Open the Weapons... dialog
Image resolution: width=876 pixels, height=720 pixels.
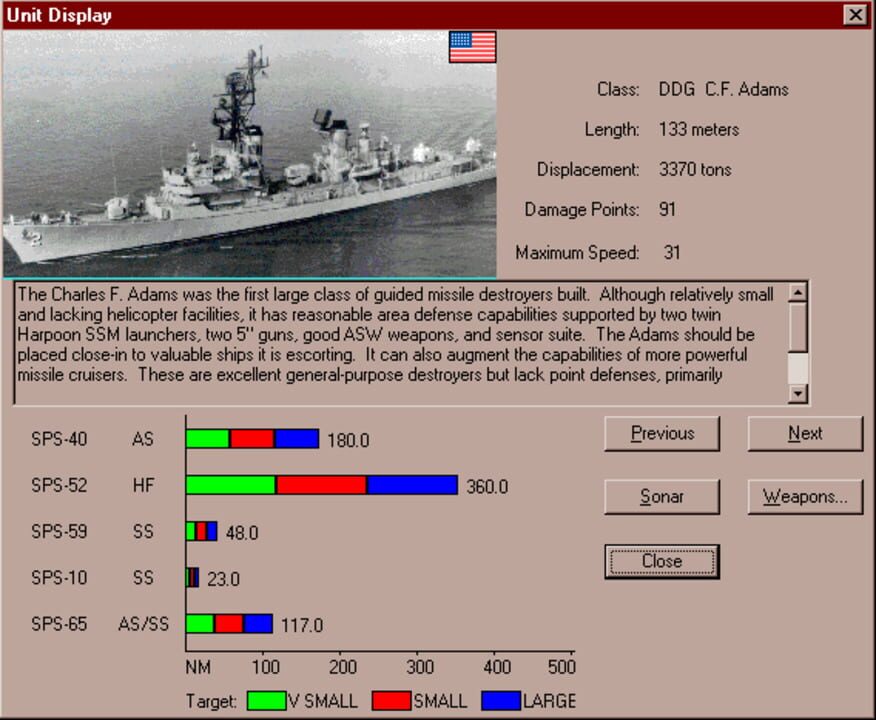(x=805, y=497)
